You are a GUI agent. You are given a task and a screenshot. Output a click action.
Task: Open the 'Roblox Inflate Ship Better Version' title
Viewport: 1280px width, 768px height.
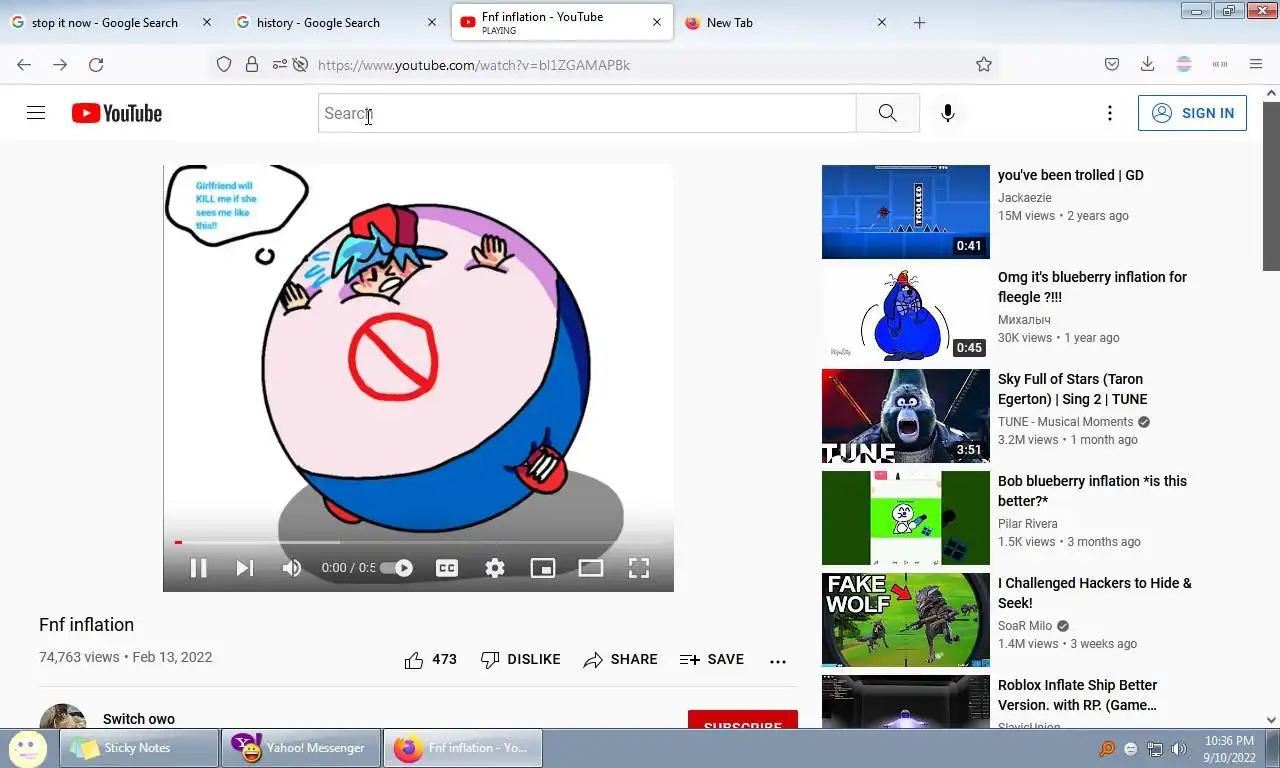click(x=1078, y=695)
